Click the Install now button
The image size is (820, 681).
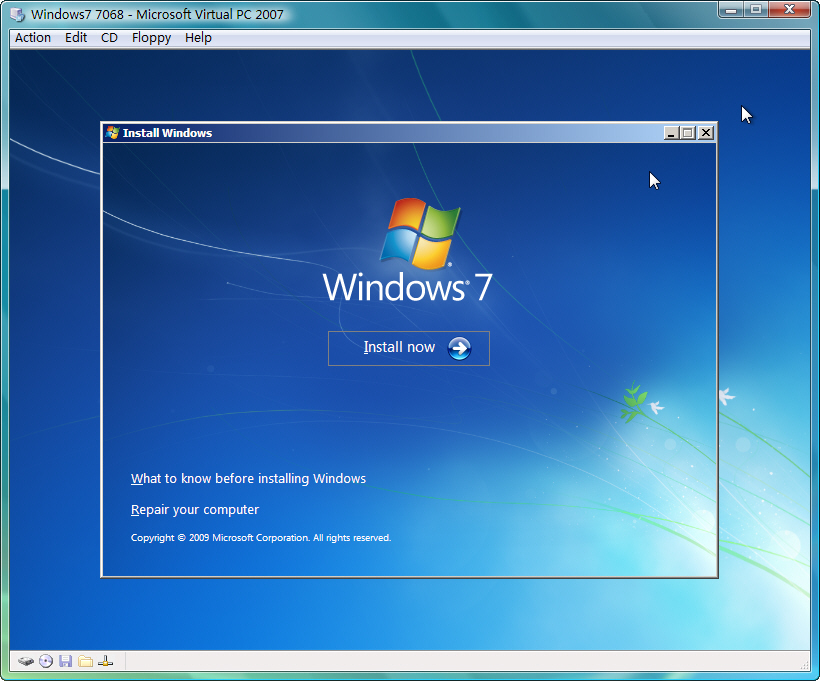point(409,348)
